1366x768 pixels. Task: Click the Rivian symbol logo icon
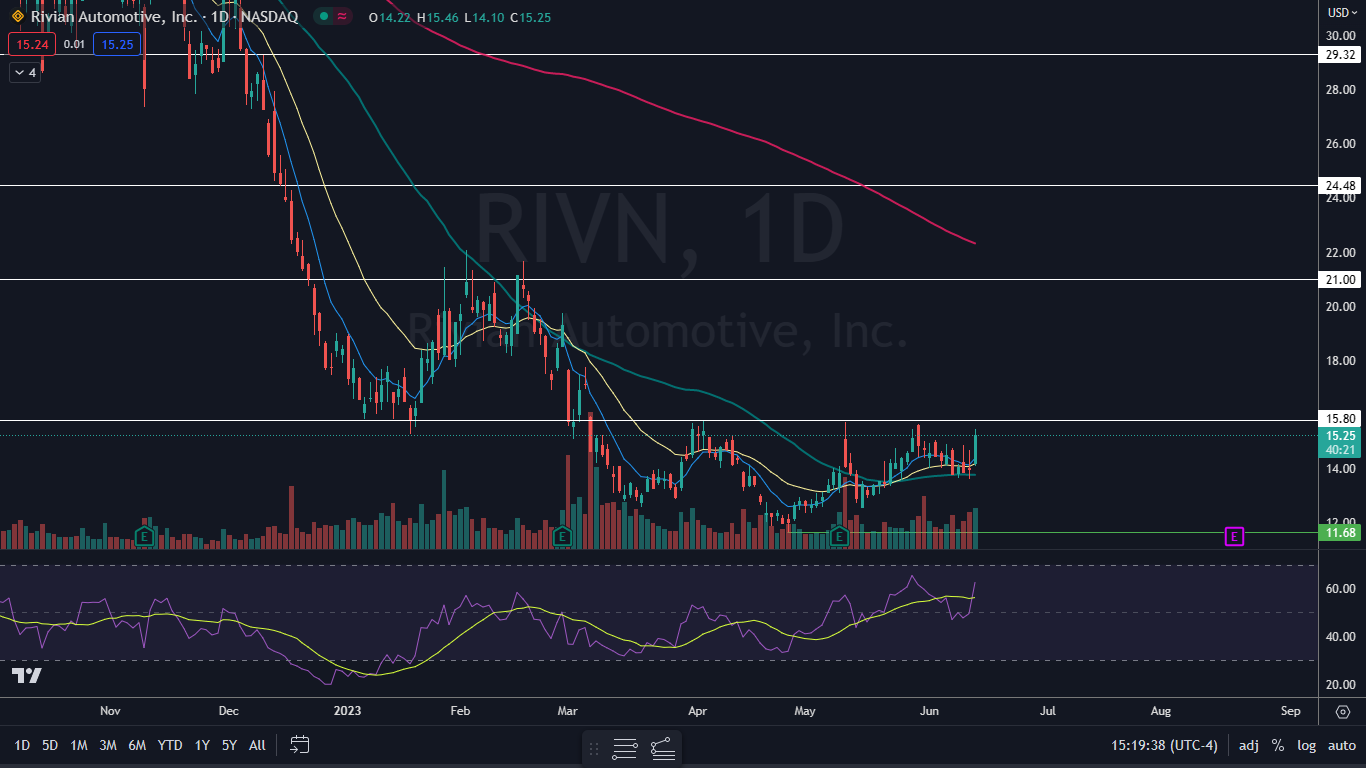click(17, 17)
